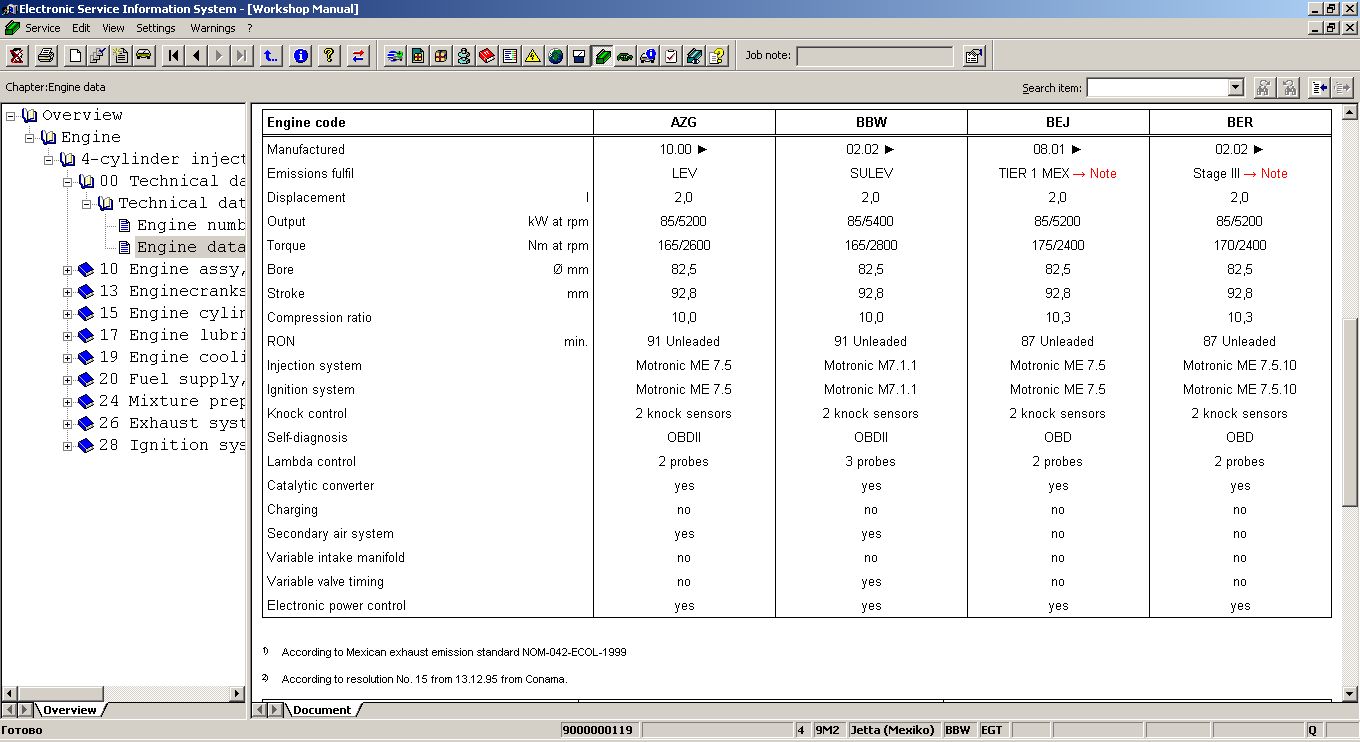Click the second binoculars find-next icon
The height and width of the screenshot is (742, 1360).
pyautogui.click(x=1289, y=88)
